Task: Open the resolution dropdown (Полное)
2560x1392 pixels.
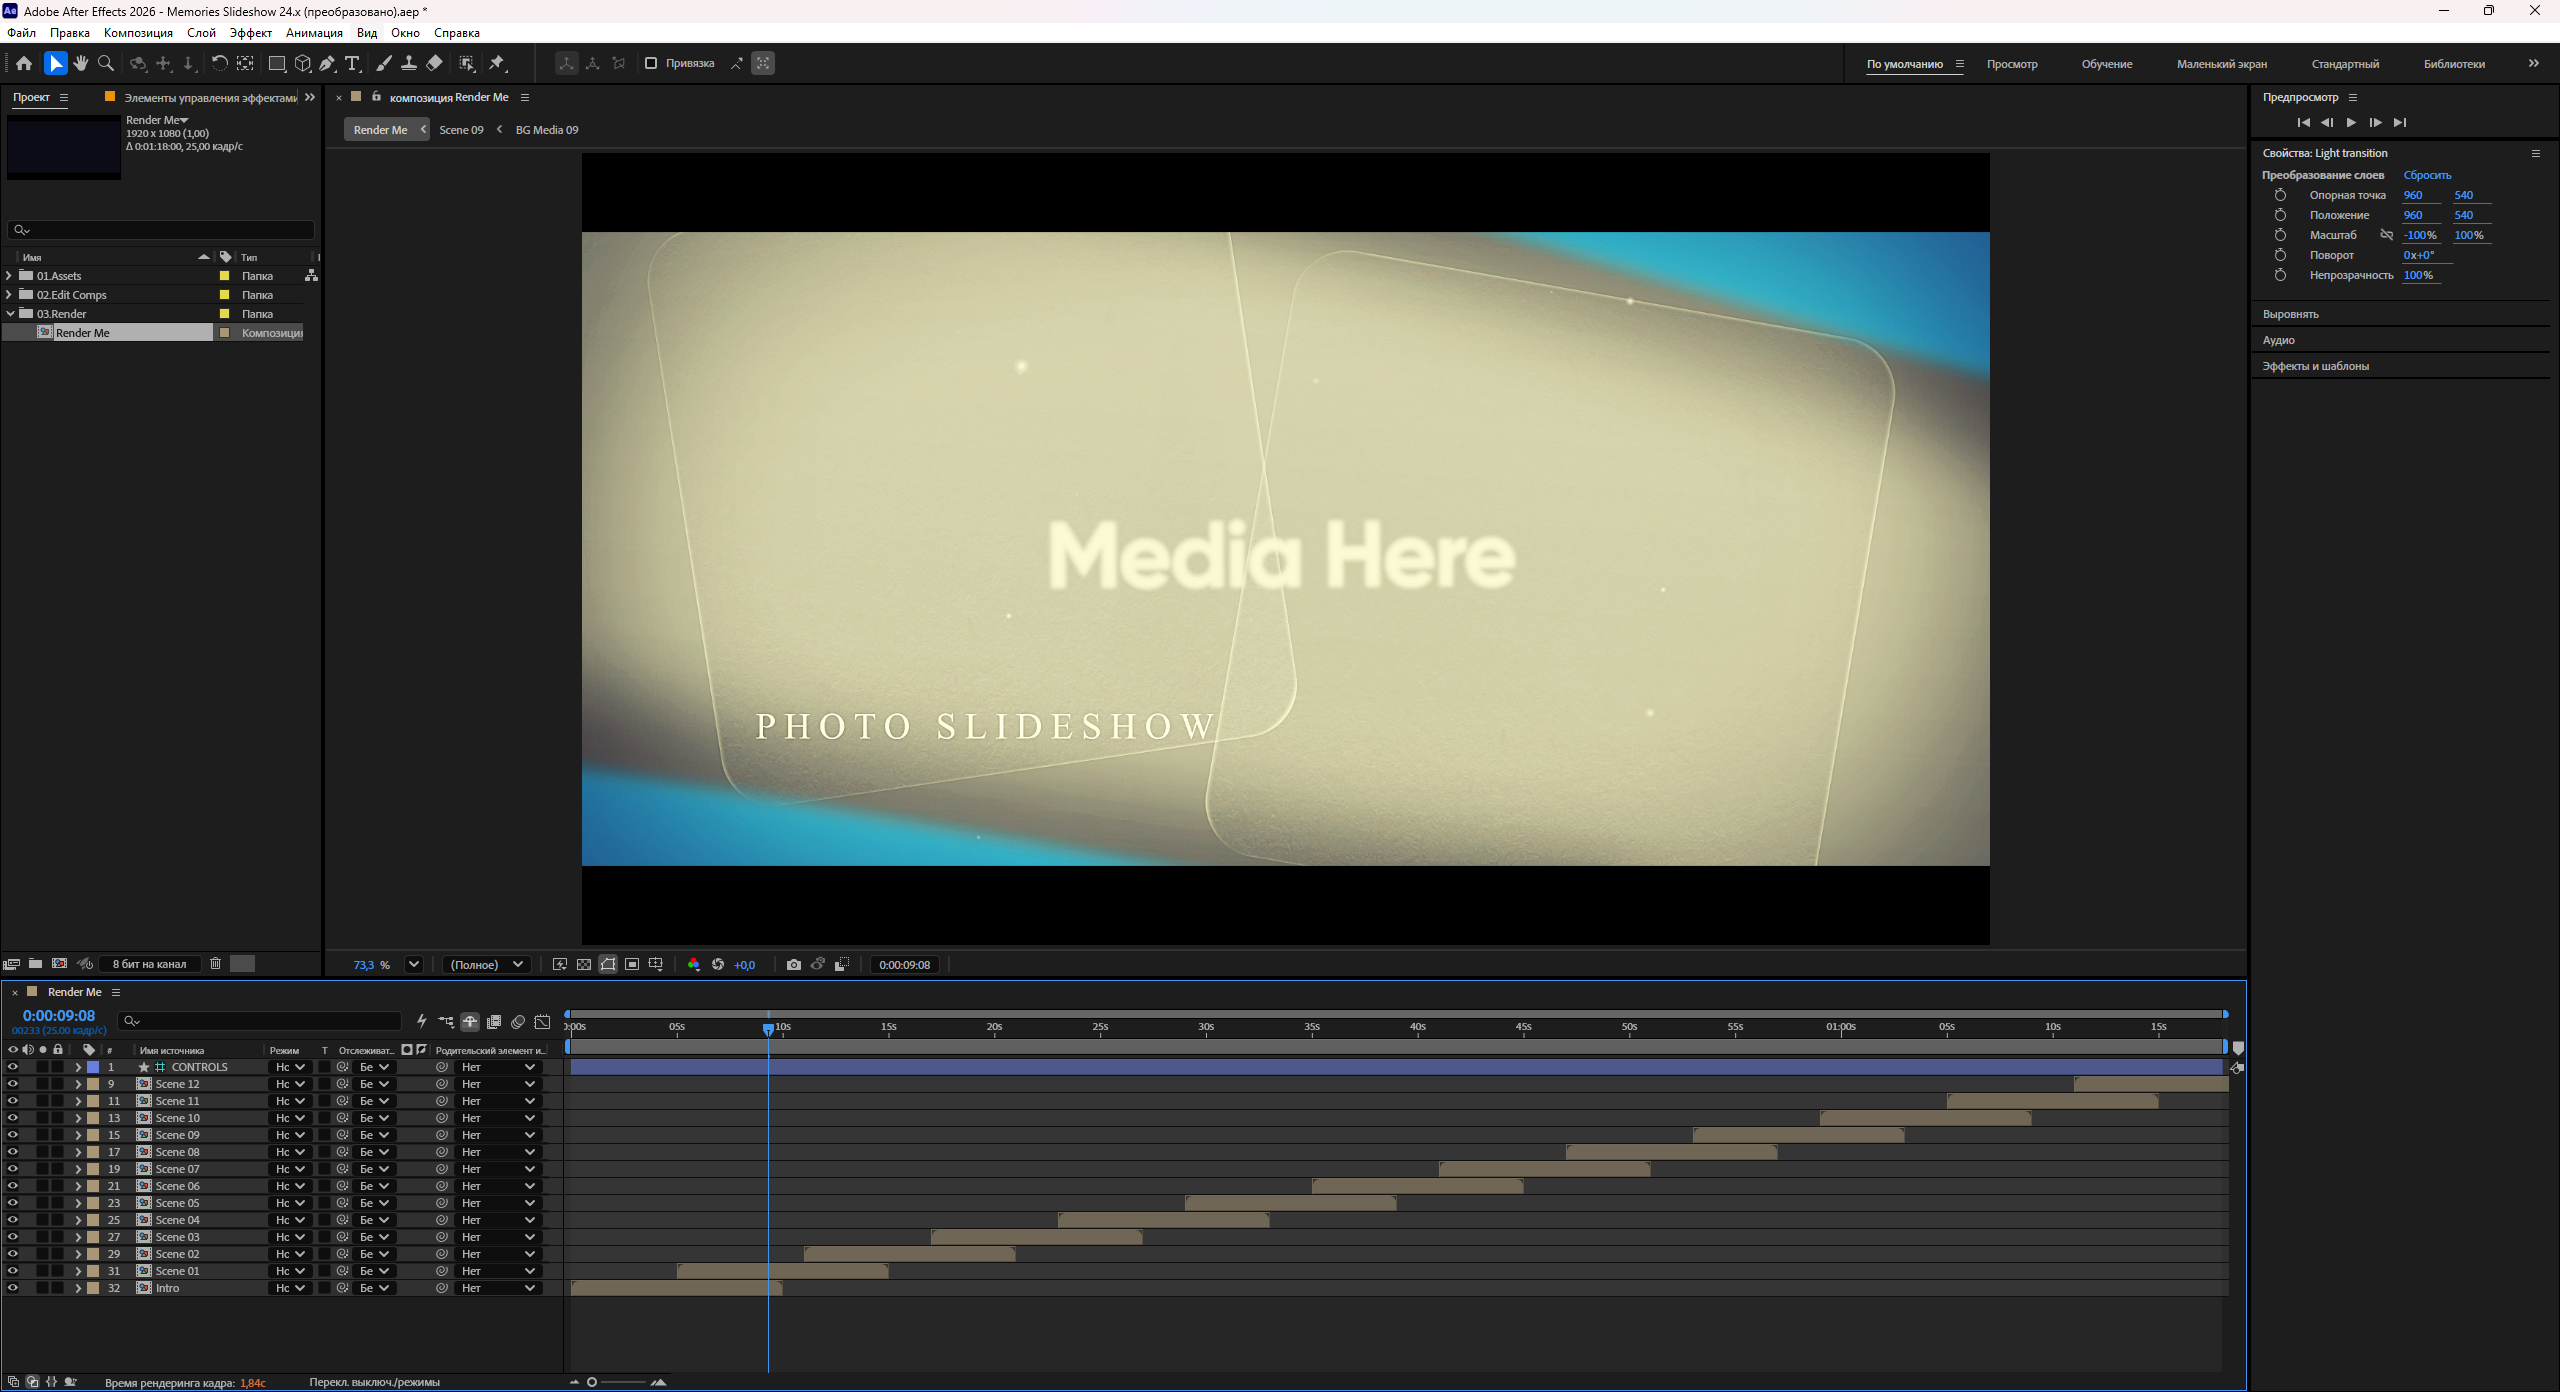Action: (487, 964)
